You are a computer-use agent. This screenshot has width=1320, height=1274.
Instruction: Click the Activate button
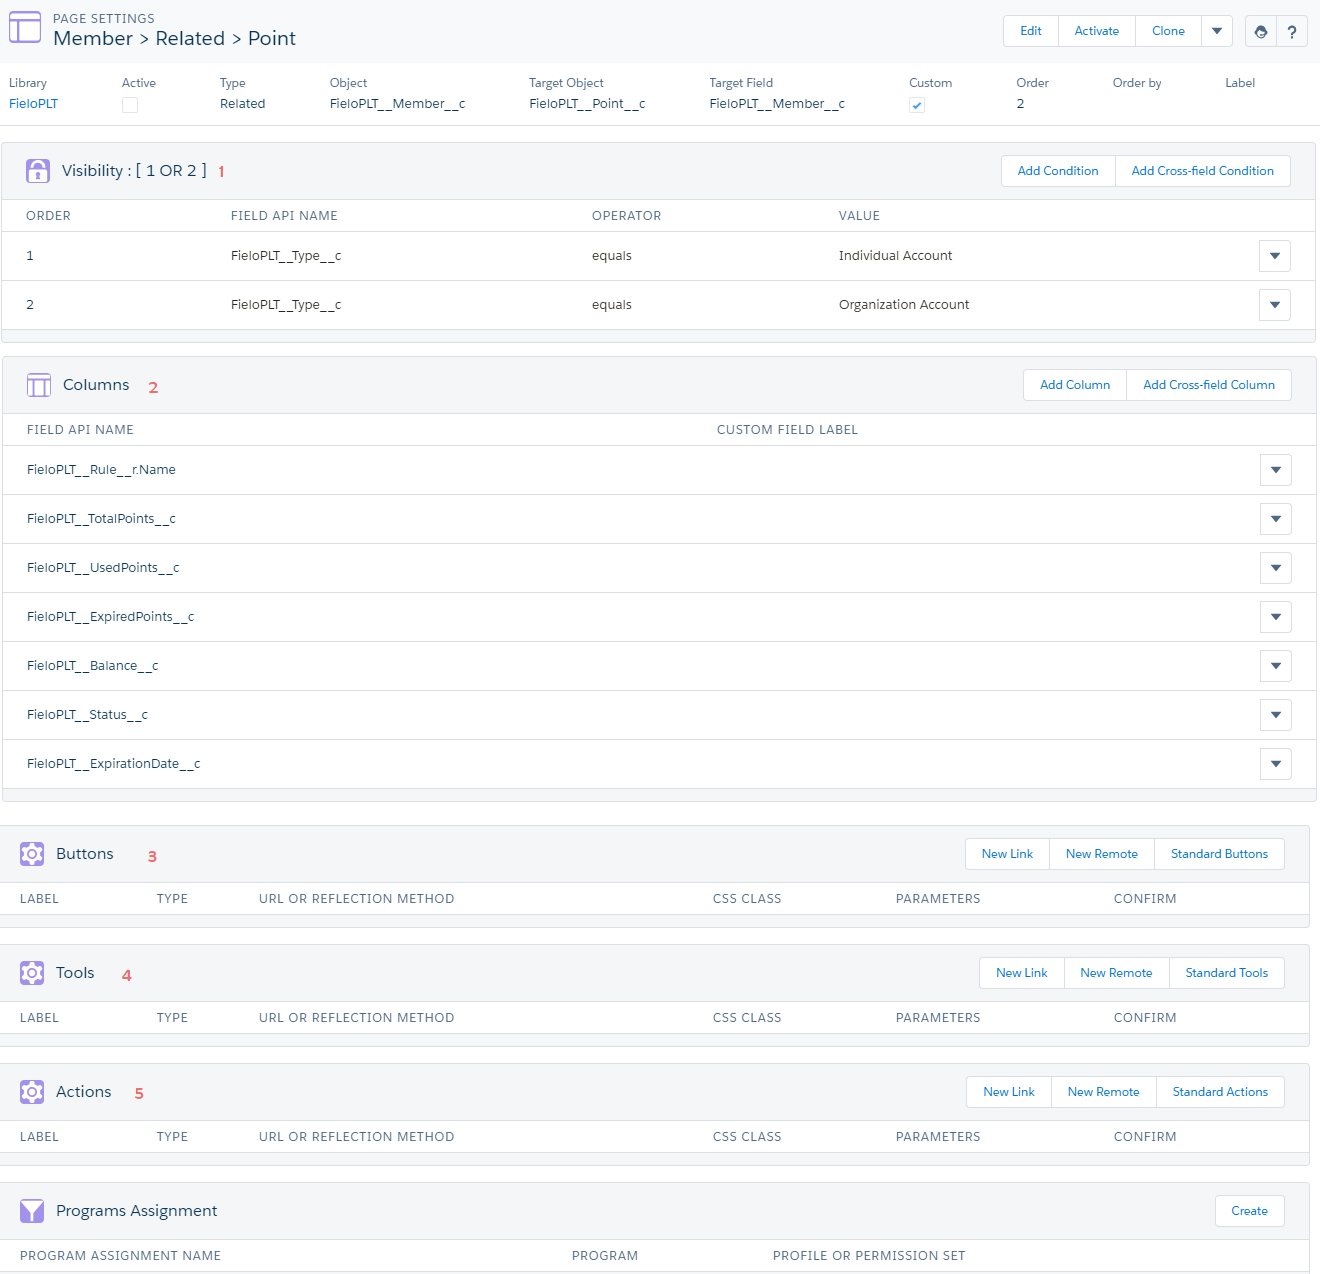[1097, 31]
